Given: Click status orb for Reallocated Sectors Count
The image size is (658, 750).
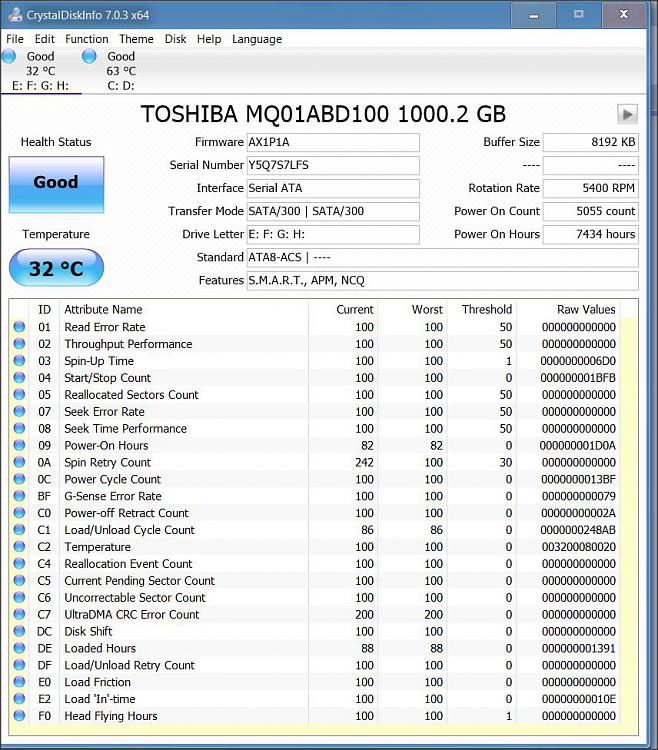Looking at the screenshot, I should 19,394.
